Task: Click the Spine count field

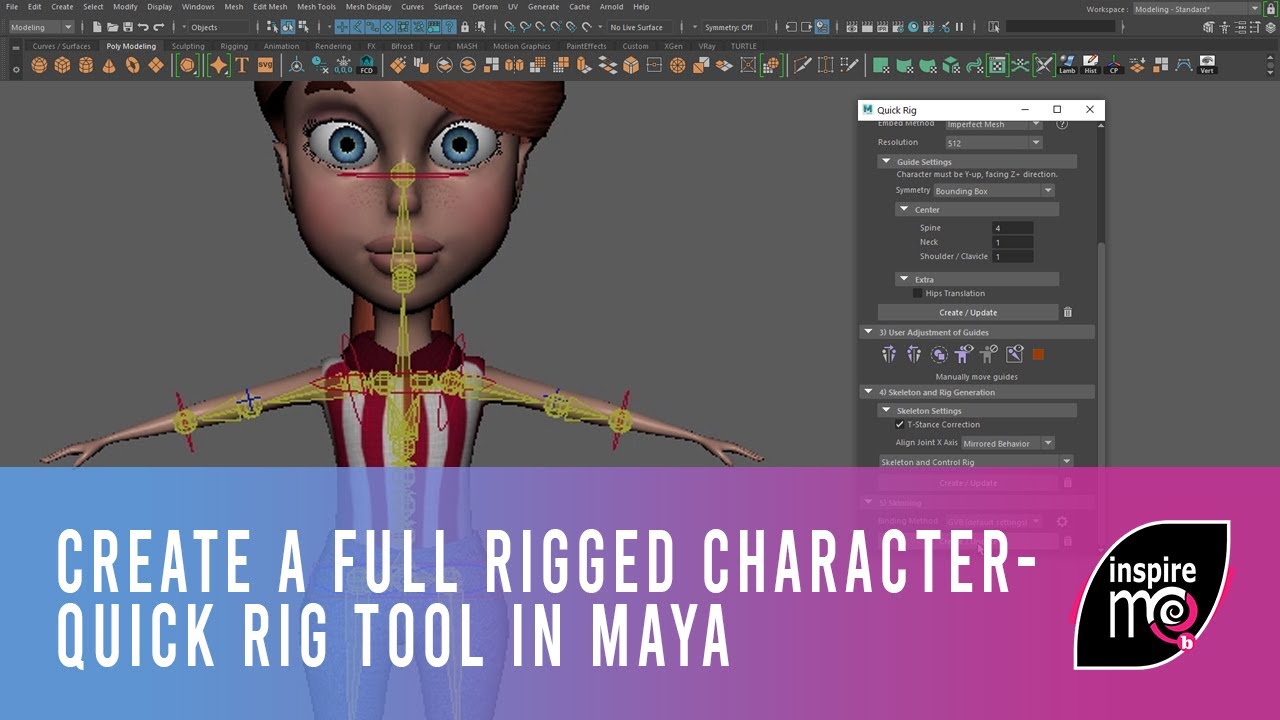Action: (1012, 228)
